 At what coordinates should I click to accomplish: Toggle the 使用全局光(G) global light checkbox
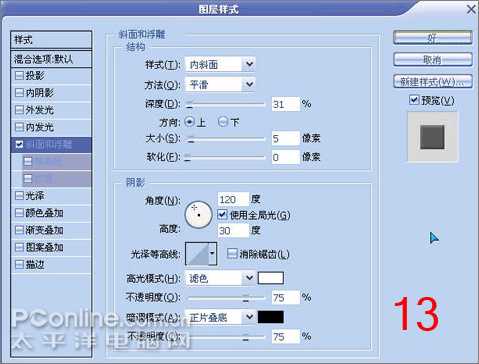click(x=222, y=214)
